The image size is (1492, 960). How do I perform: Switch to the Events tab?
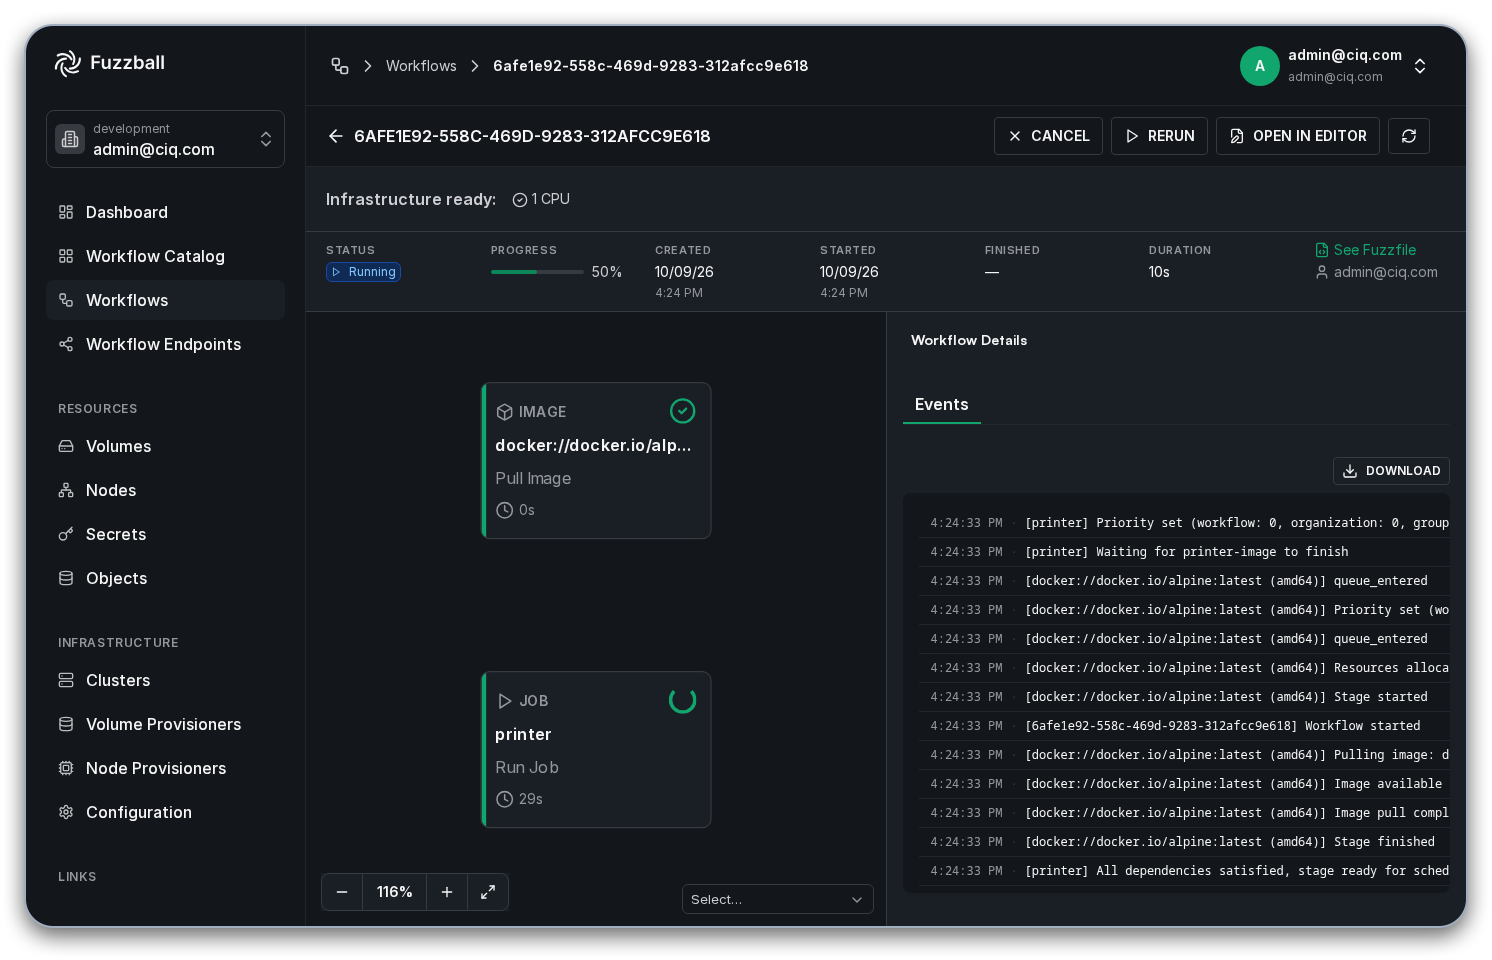point(942,404)
